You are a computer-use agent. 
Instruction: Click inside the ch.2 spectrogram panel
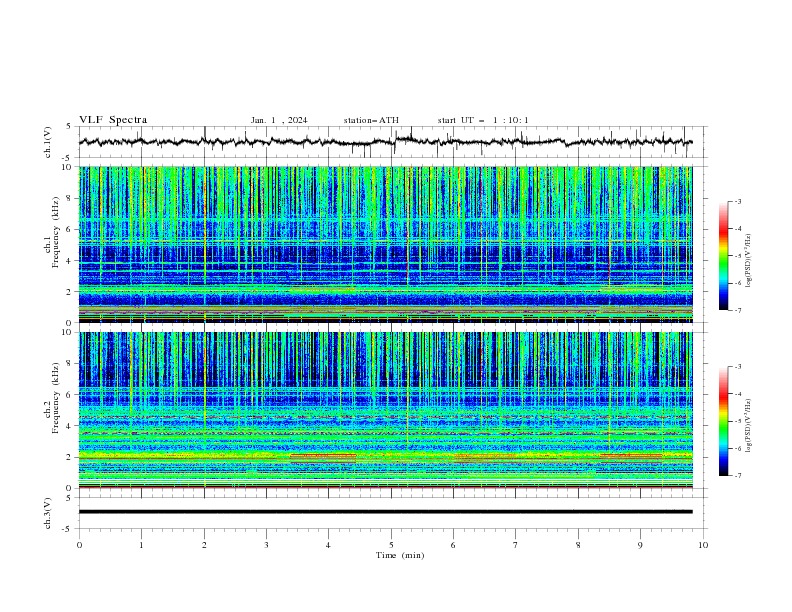click(385, 410)
